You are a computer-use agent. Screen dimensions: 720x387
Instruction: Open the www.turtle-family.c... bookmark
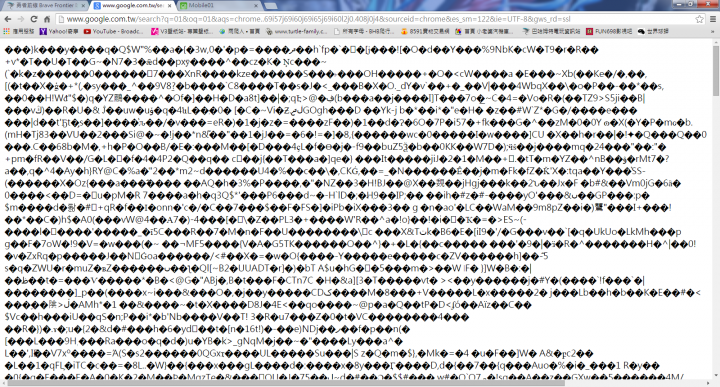(297, 32)
